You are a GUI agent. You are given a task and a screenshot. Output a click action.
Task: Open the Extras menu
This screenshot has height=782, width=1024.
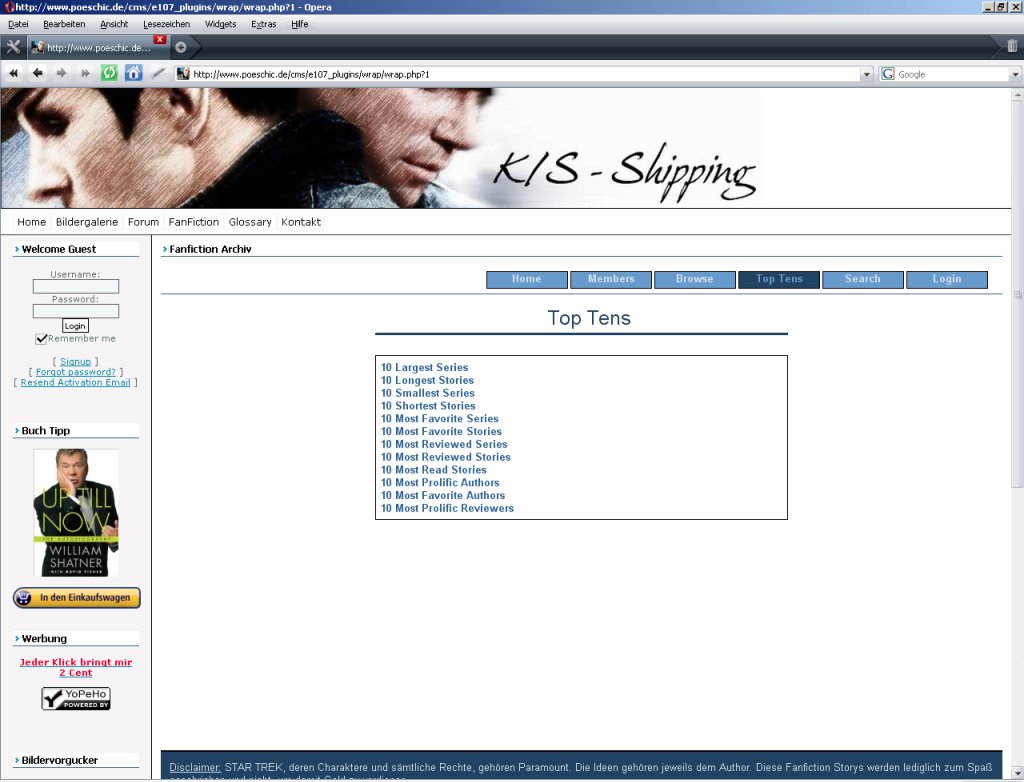[264, 24]
